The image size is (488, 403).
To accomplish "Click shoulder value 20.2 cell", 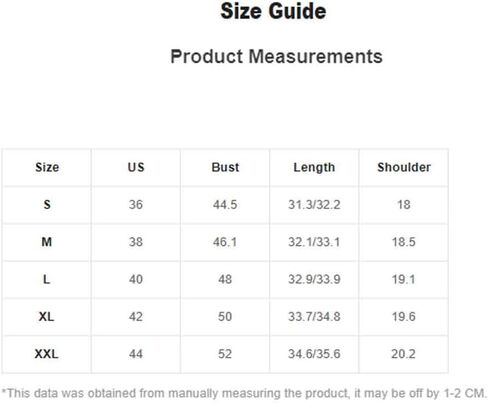I will (x=403, y=354).
